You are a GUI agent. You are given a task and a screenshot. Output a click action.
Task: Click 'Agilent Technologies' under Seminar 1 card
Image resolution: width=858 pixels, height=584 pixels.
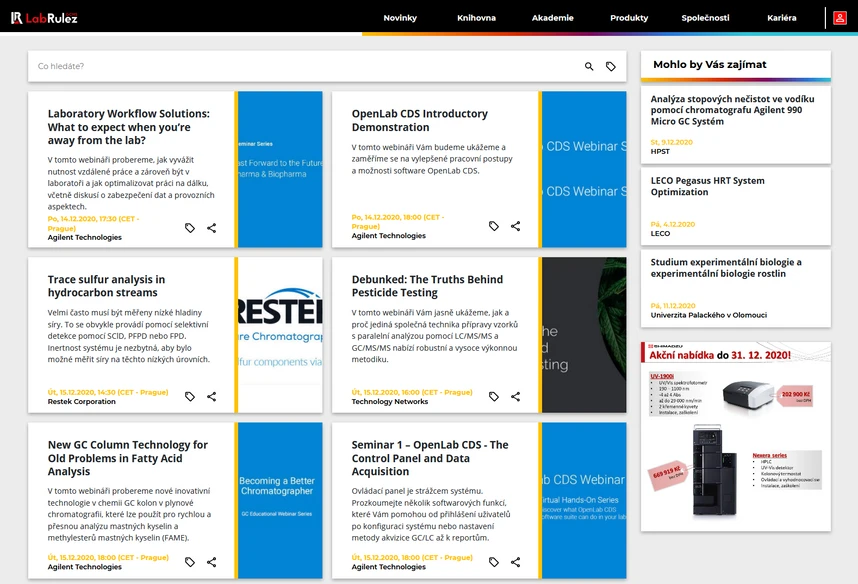(x=389, y=566)
